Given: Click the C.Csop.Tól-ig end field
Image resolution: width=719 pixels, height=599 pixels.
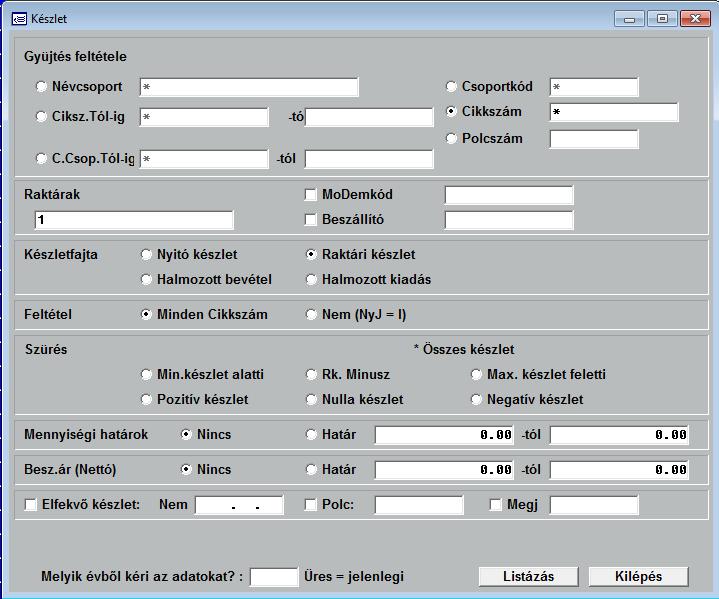Looking at the screenshot, I should (x=369, y=159).
